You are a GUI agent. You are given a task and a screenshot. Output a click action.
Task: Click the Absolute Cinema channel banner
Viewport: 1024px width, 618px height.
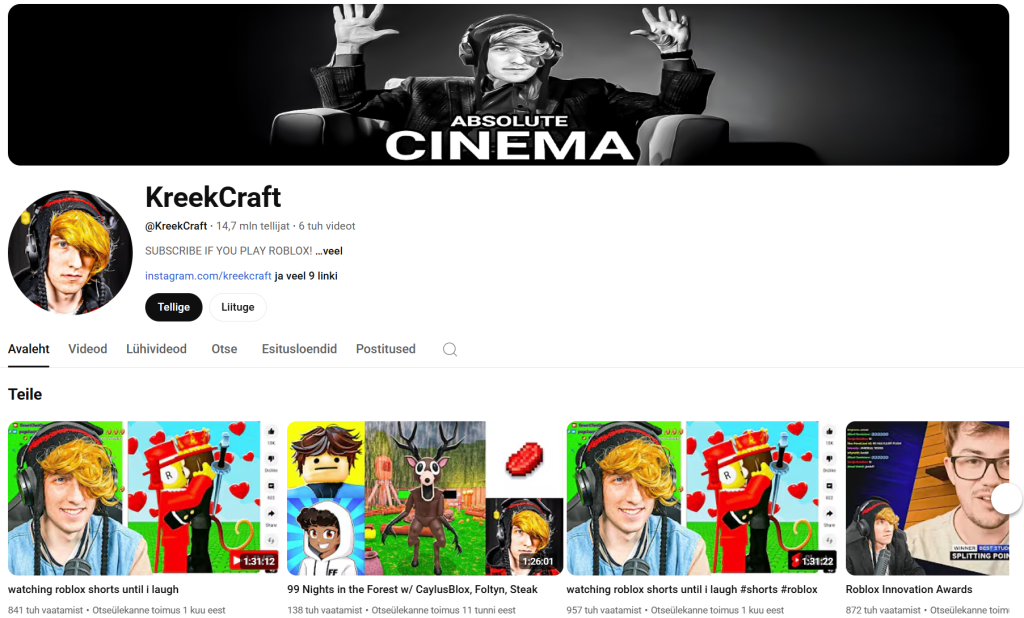point(508,85)
